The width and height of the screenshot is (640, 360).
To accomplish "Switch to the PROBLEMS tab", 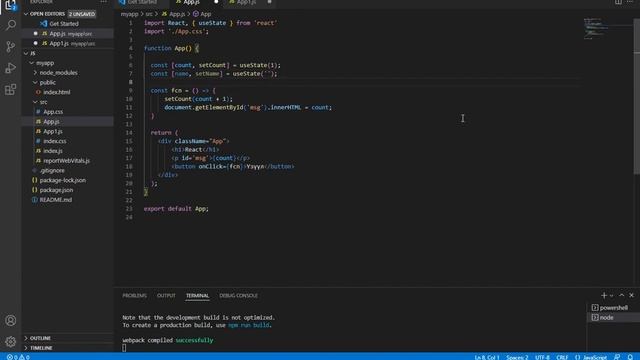I will [134, 296].
